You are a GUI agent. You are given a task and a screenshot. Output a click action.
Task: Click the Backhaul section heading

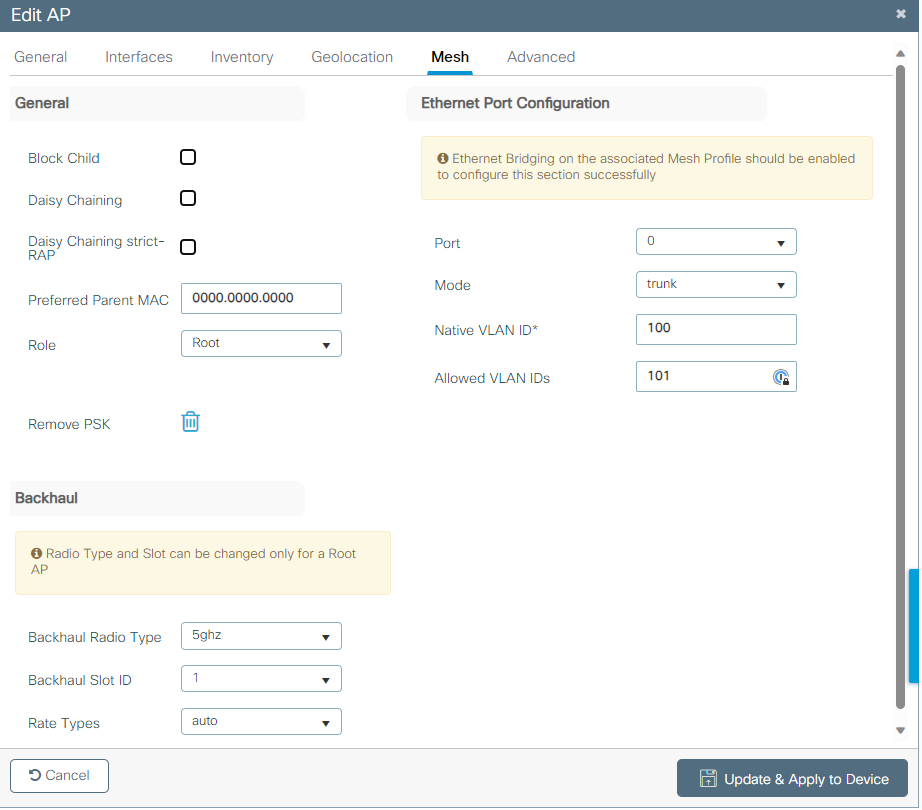tap(46, 498)
